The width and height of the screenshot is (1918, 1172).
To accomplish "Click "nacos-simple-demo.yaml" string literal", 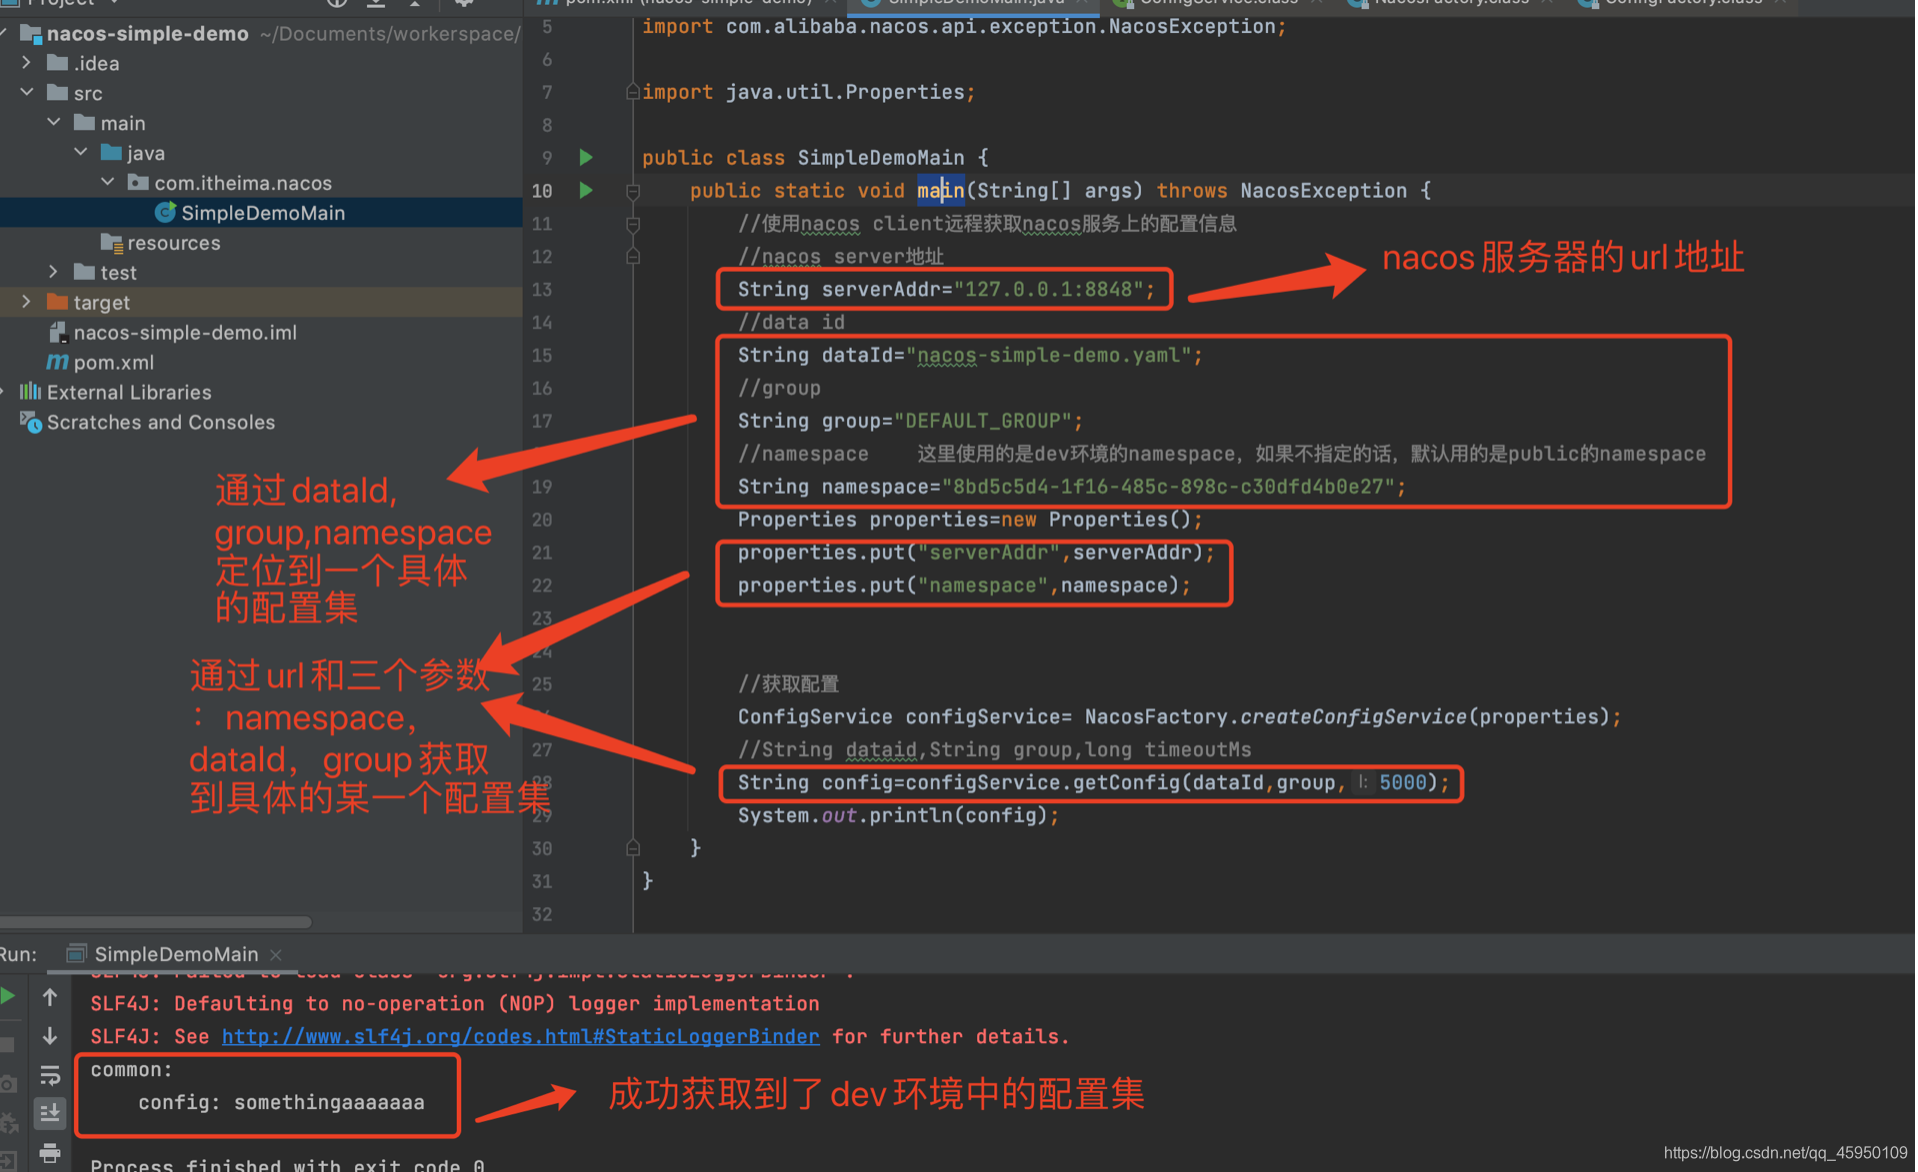I will [x=1049, y=355].
